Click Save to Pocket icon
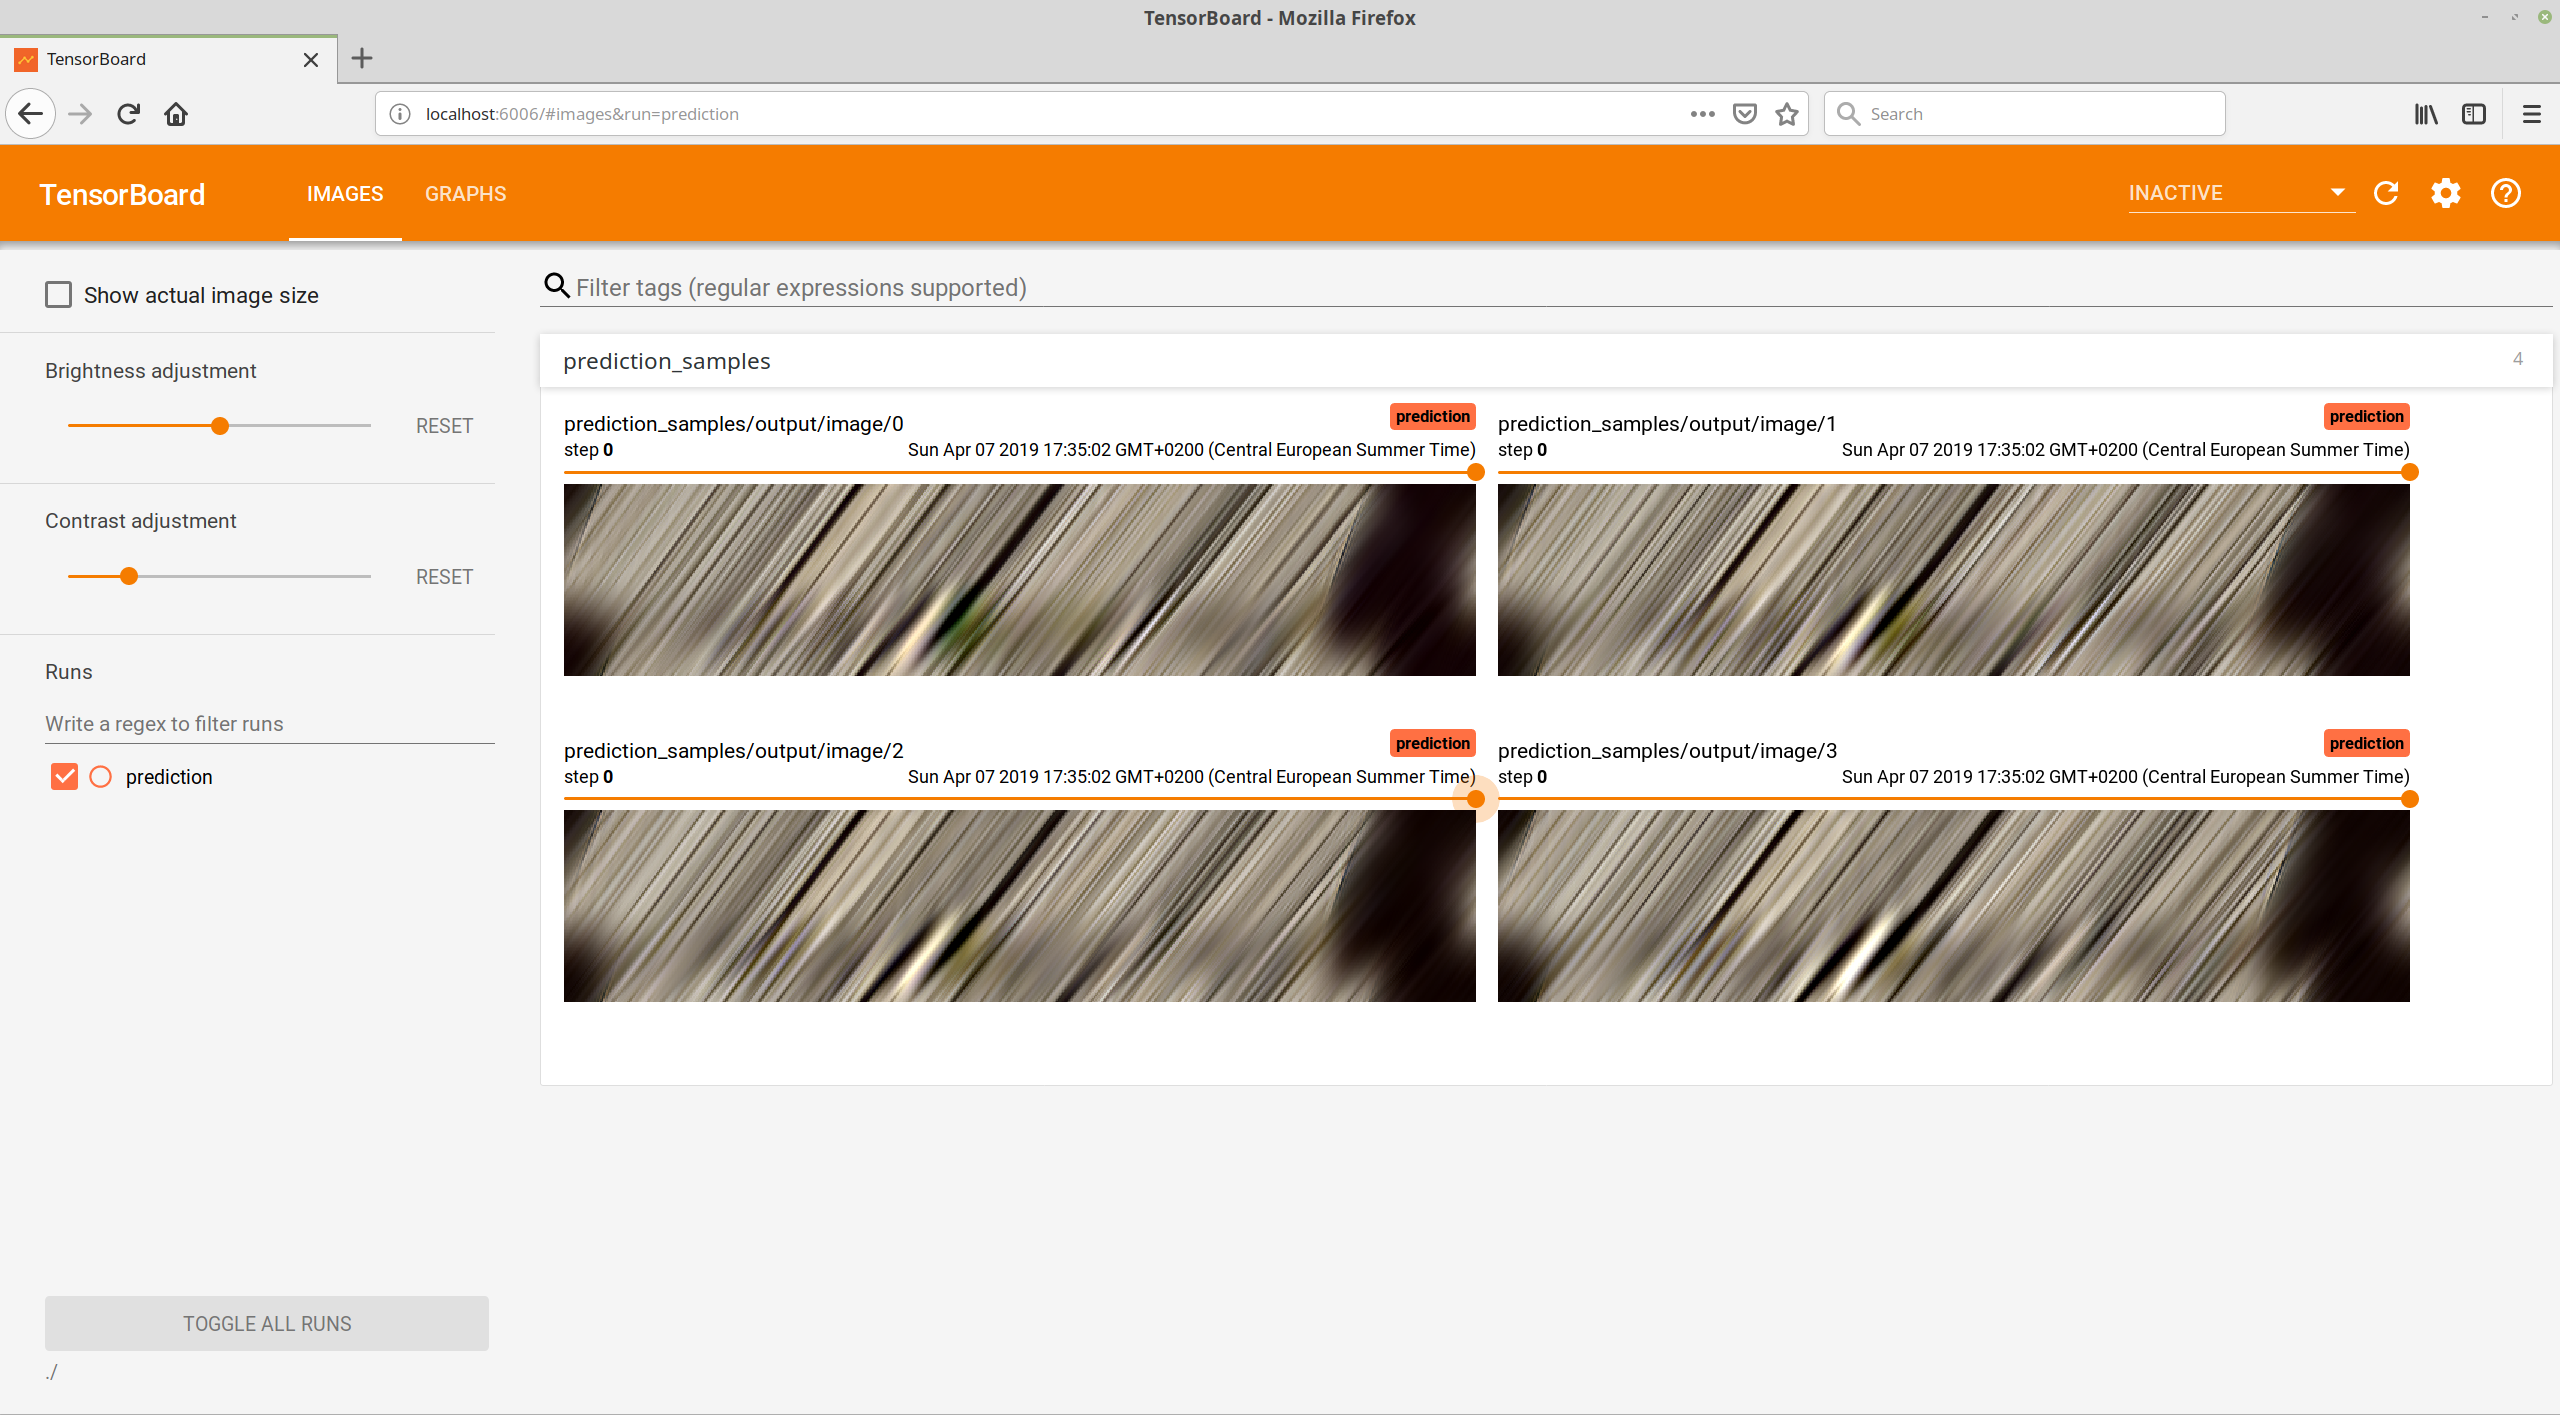The height and width of the screenshot is (1415, 2560). (1745, 114)
